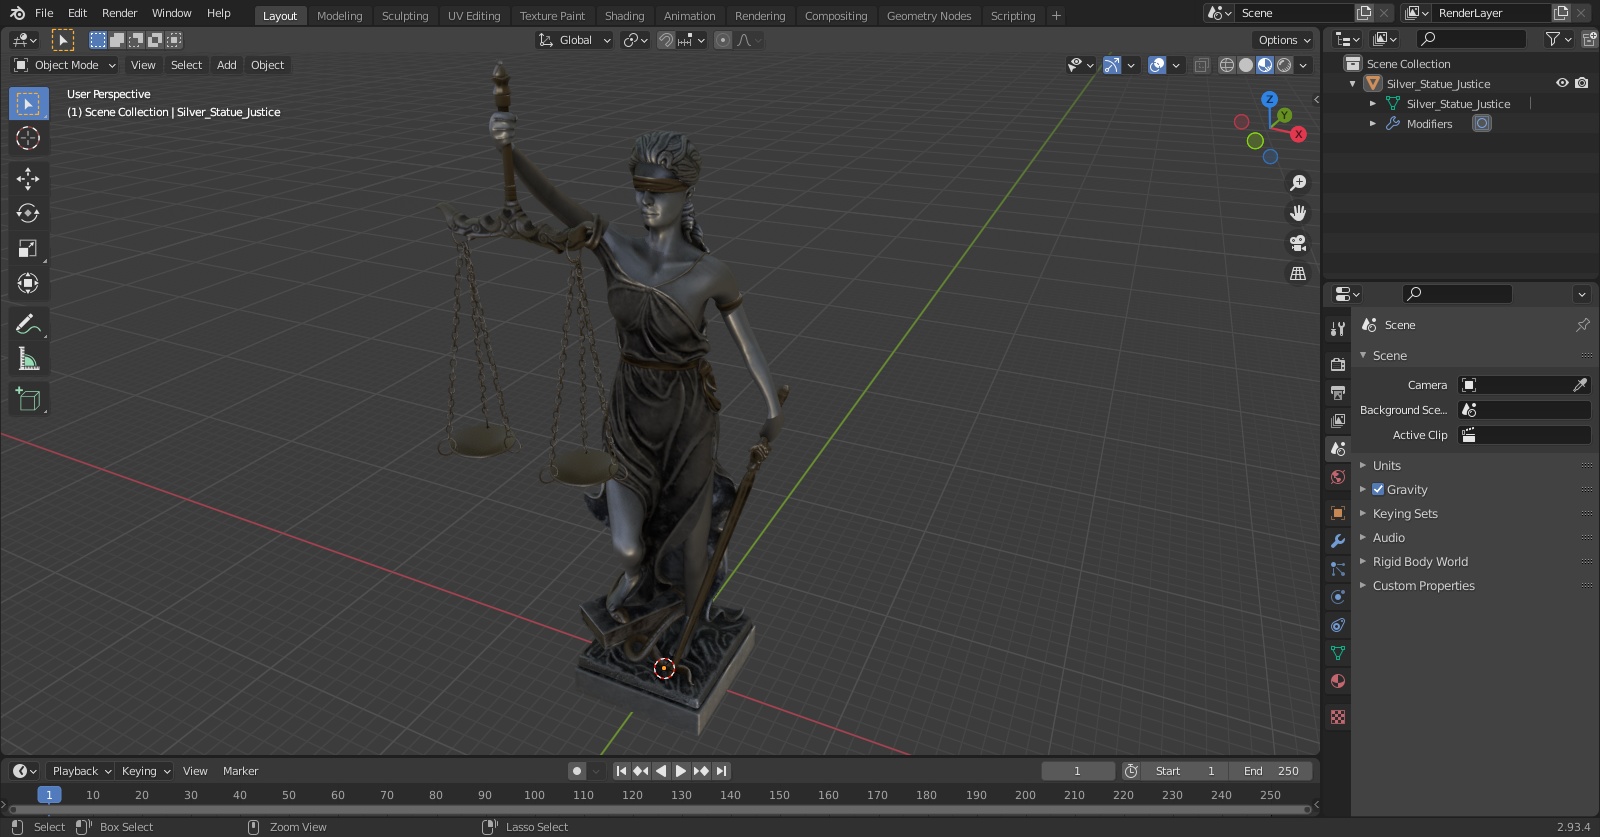
Task: Click the viewport zoom magnifier icon
Action: (1298, 183)
